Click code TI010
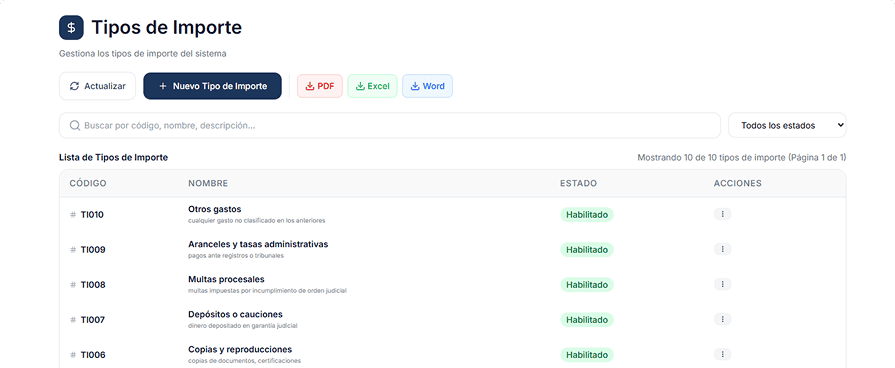Screen dimensions: 895x368 tap(92, 215)
